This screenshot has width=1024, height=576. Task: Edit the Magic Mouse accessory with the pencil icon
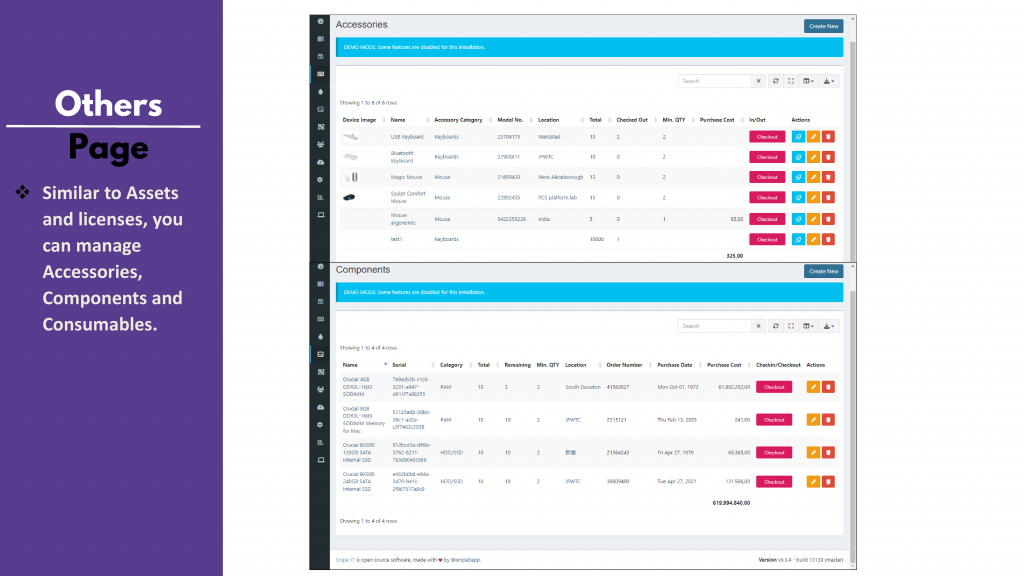[813, 177]
